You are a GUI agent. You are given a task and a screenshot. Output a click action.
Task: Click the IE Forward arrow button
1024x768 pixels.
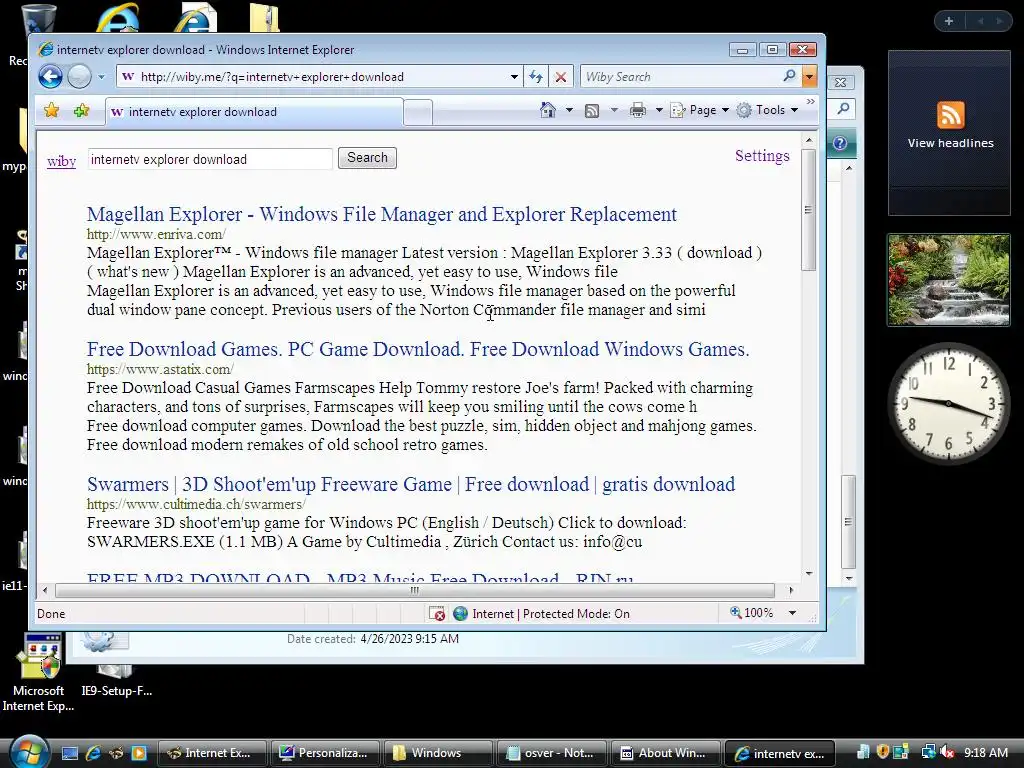(79, 76)
